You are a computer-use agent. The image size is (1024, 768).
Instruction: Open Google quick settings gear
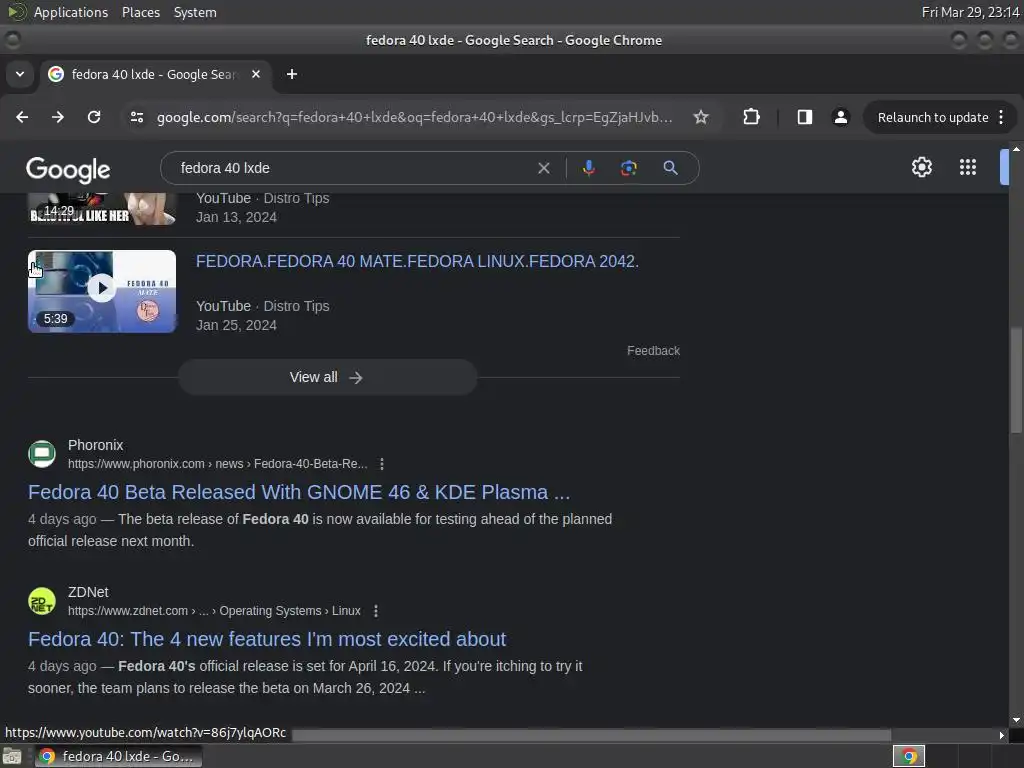[x=921, y=167]
